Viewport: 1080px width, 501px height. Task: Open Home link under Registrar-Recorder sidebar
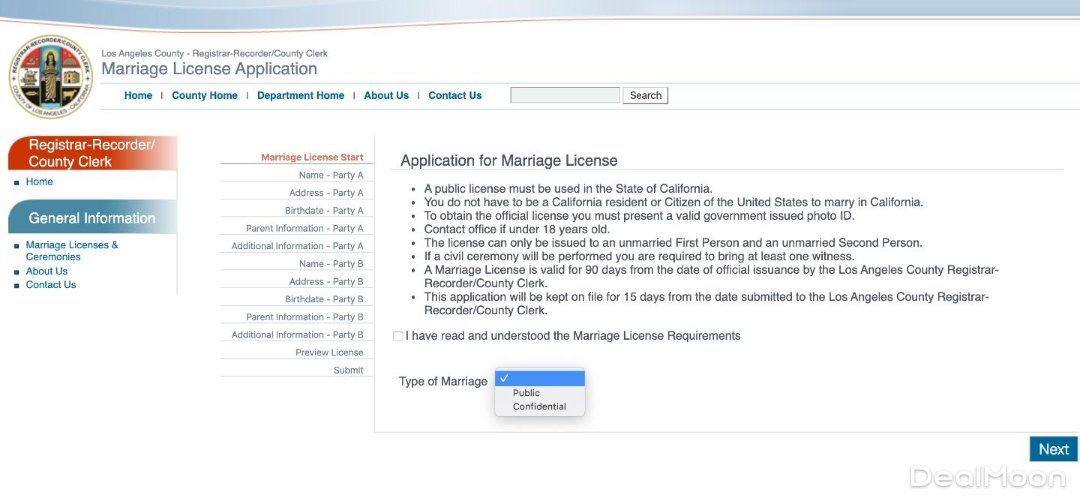pos(39,182)
